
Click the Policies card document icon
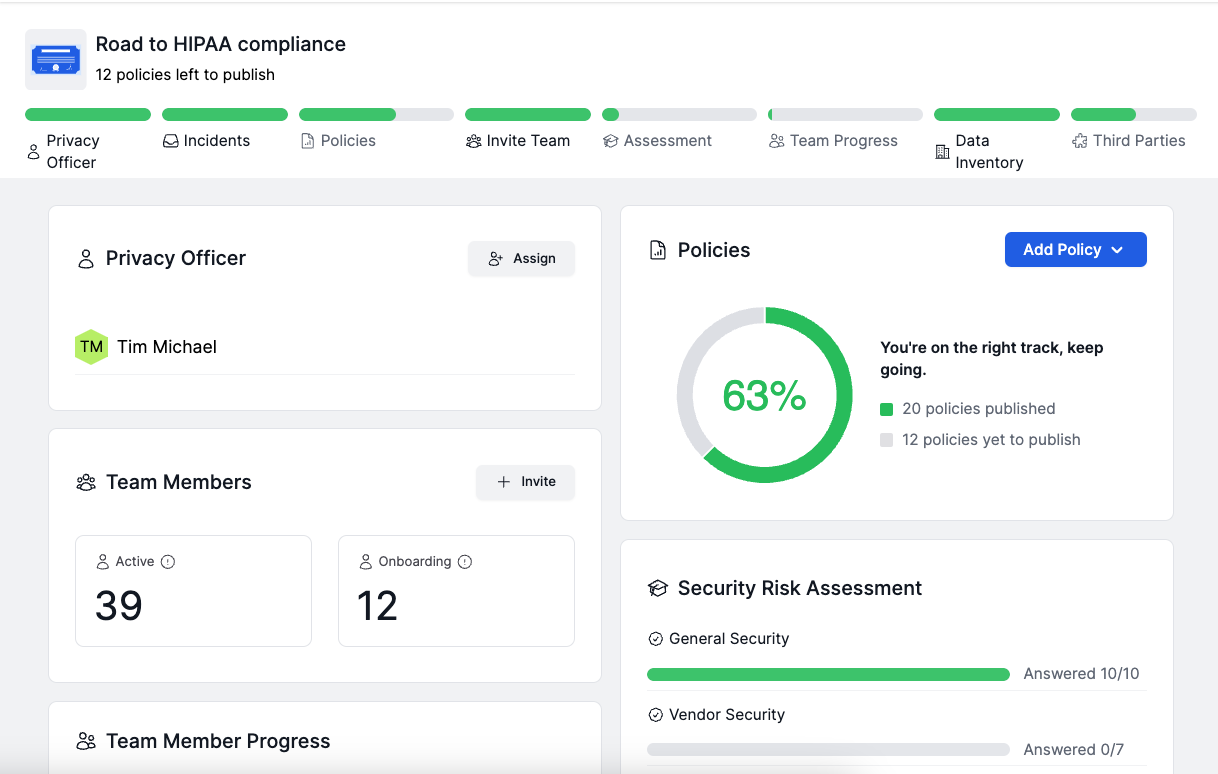pyautogui.click(x=658, y=250)
